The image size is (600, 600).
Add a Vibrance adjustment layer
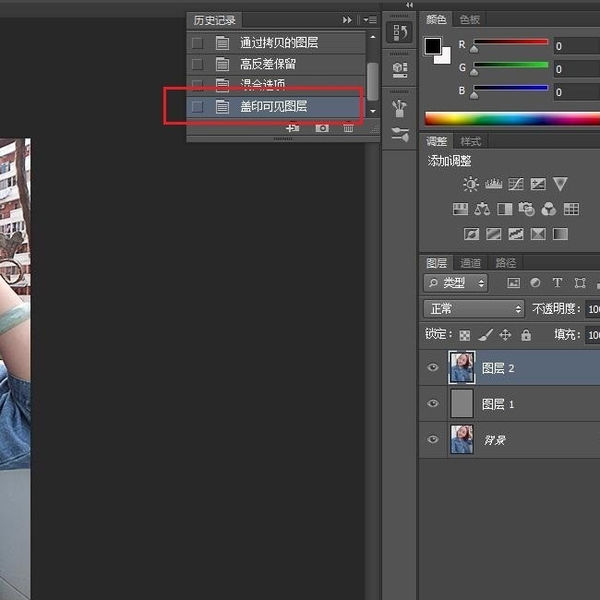pos(560,184)
